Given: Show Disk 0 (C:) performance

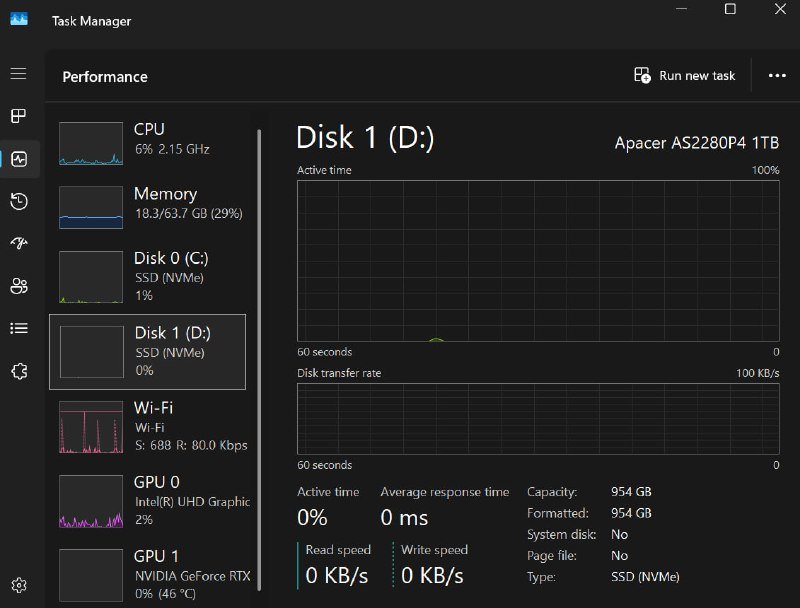Looking at the screenshot, I should point(148,275).
